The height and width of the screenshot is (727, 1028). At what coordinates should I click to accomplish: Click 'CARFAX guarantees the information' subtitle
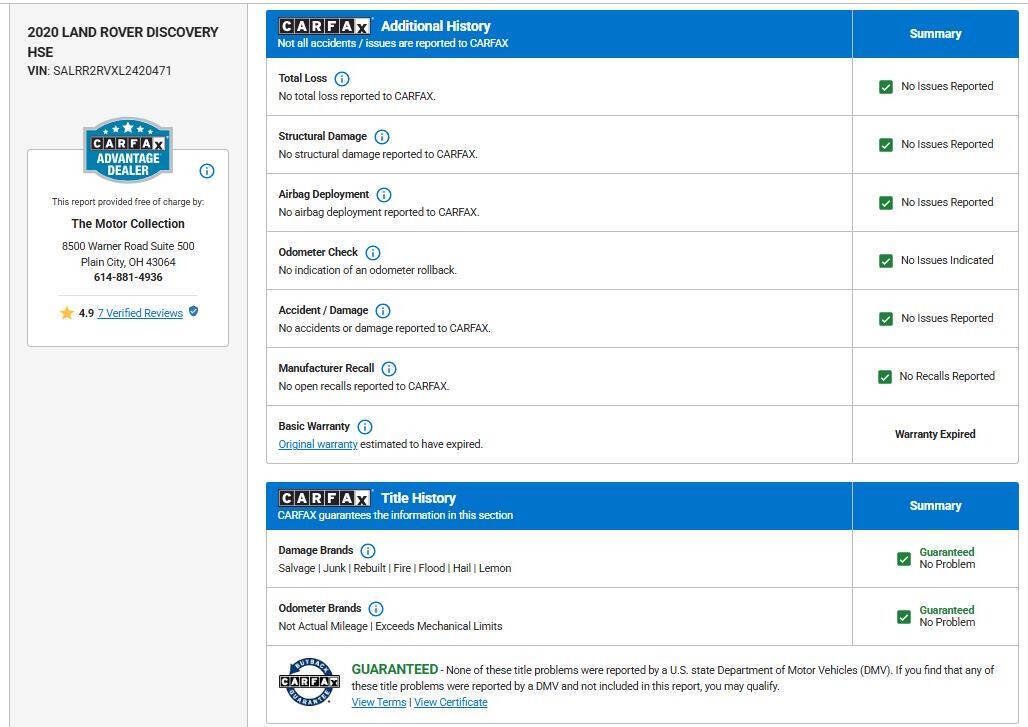[x=395, y=515]
